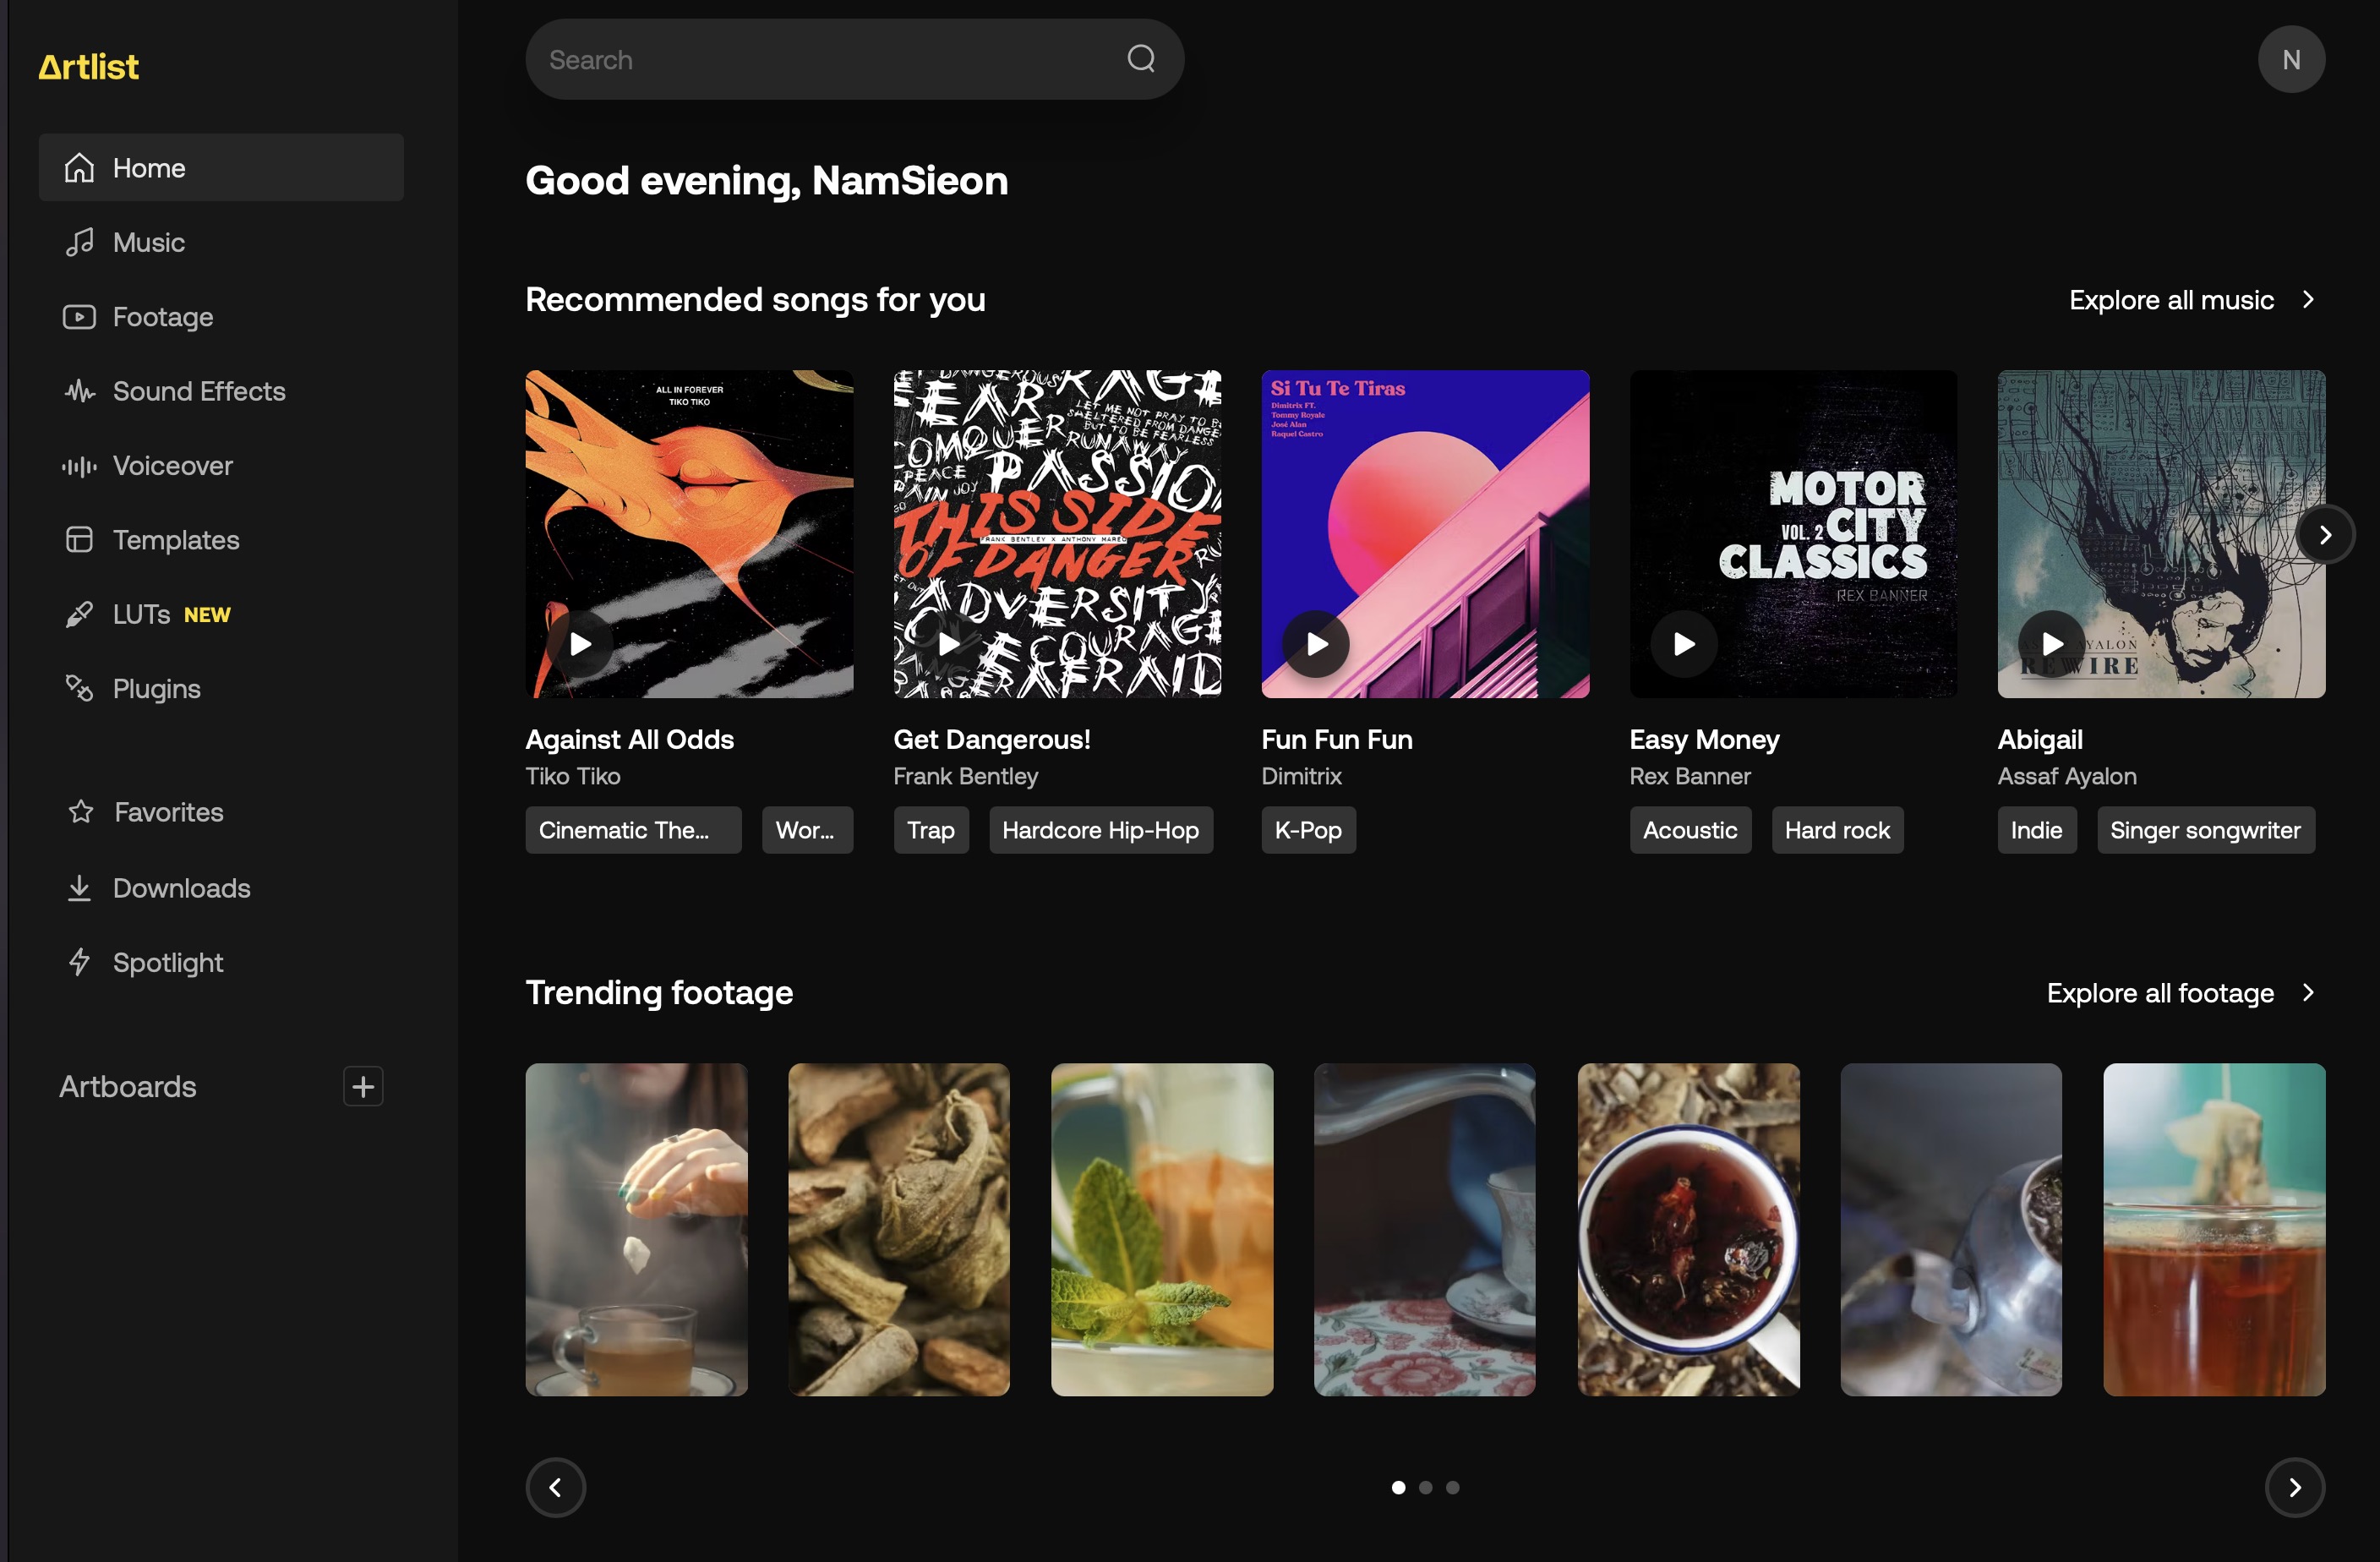Select the first carousel page dot
Viewport: 2380px width, 1562px height.
tap(1398, 1487)
